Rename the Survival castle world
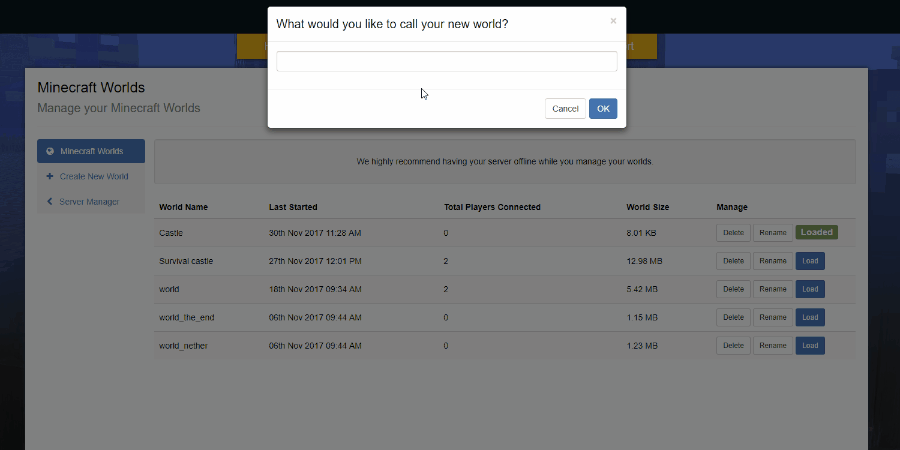900x450 pixels. pos(773,261)
